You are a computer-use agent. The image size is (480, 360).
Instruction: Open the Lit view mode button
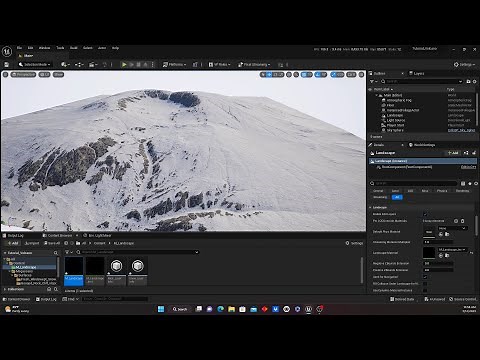pos(44,75)
